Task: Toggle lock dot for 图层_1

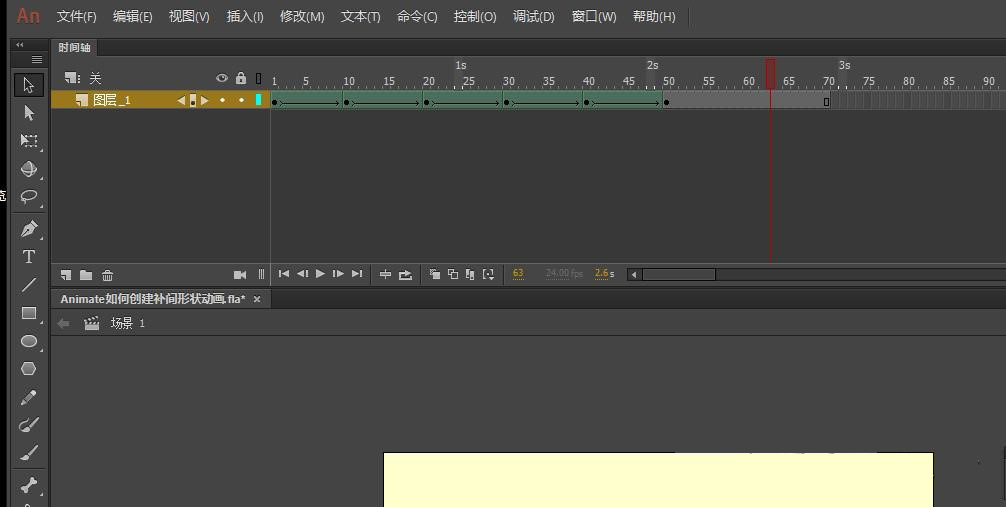Action: click(x=241, y=100)
